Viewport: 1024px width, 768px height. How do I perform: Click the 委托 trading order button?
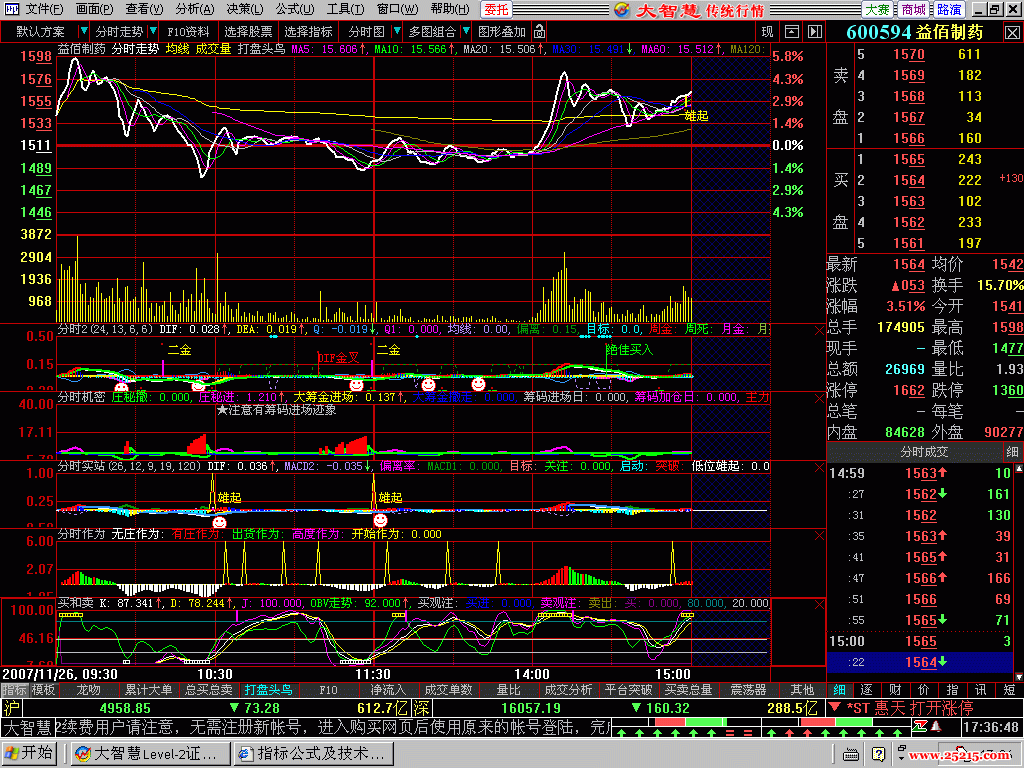(495, 9)
